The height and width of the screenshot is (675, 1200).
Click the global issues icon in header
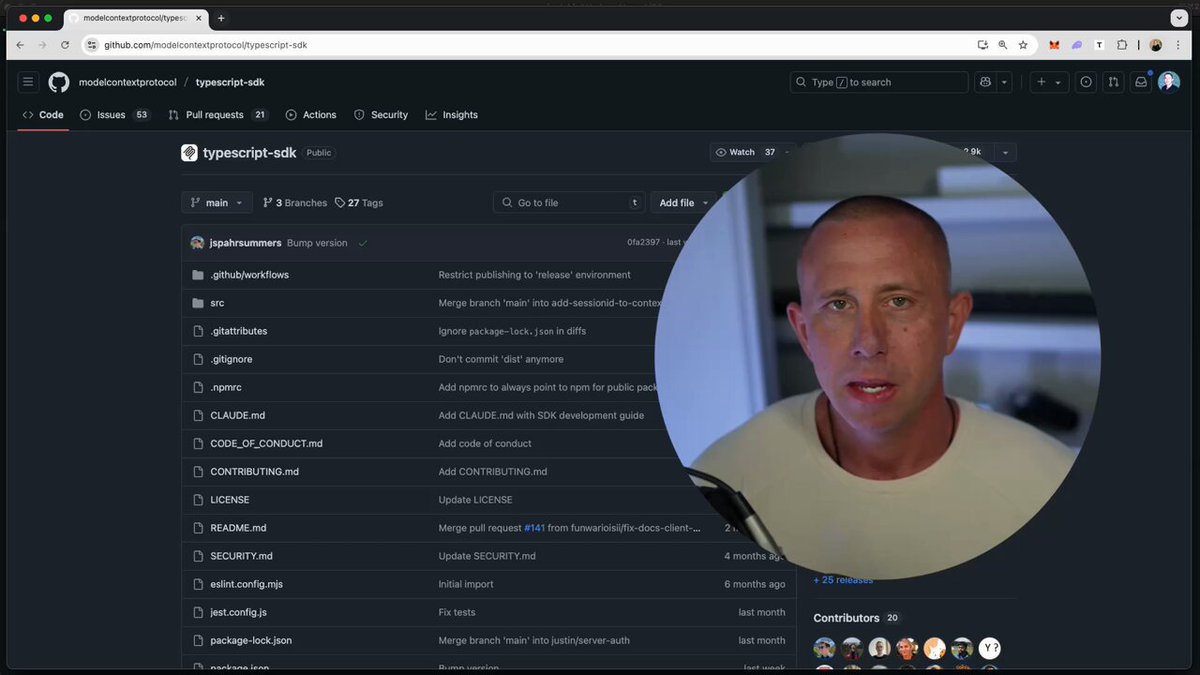[1086, 82]
